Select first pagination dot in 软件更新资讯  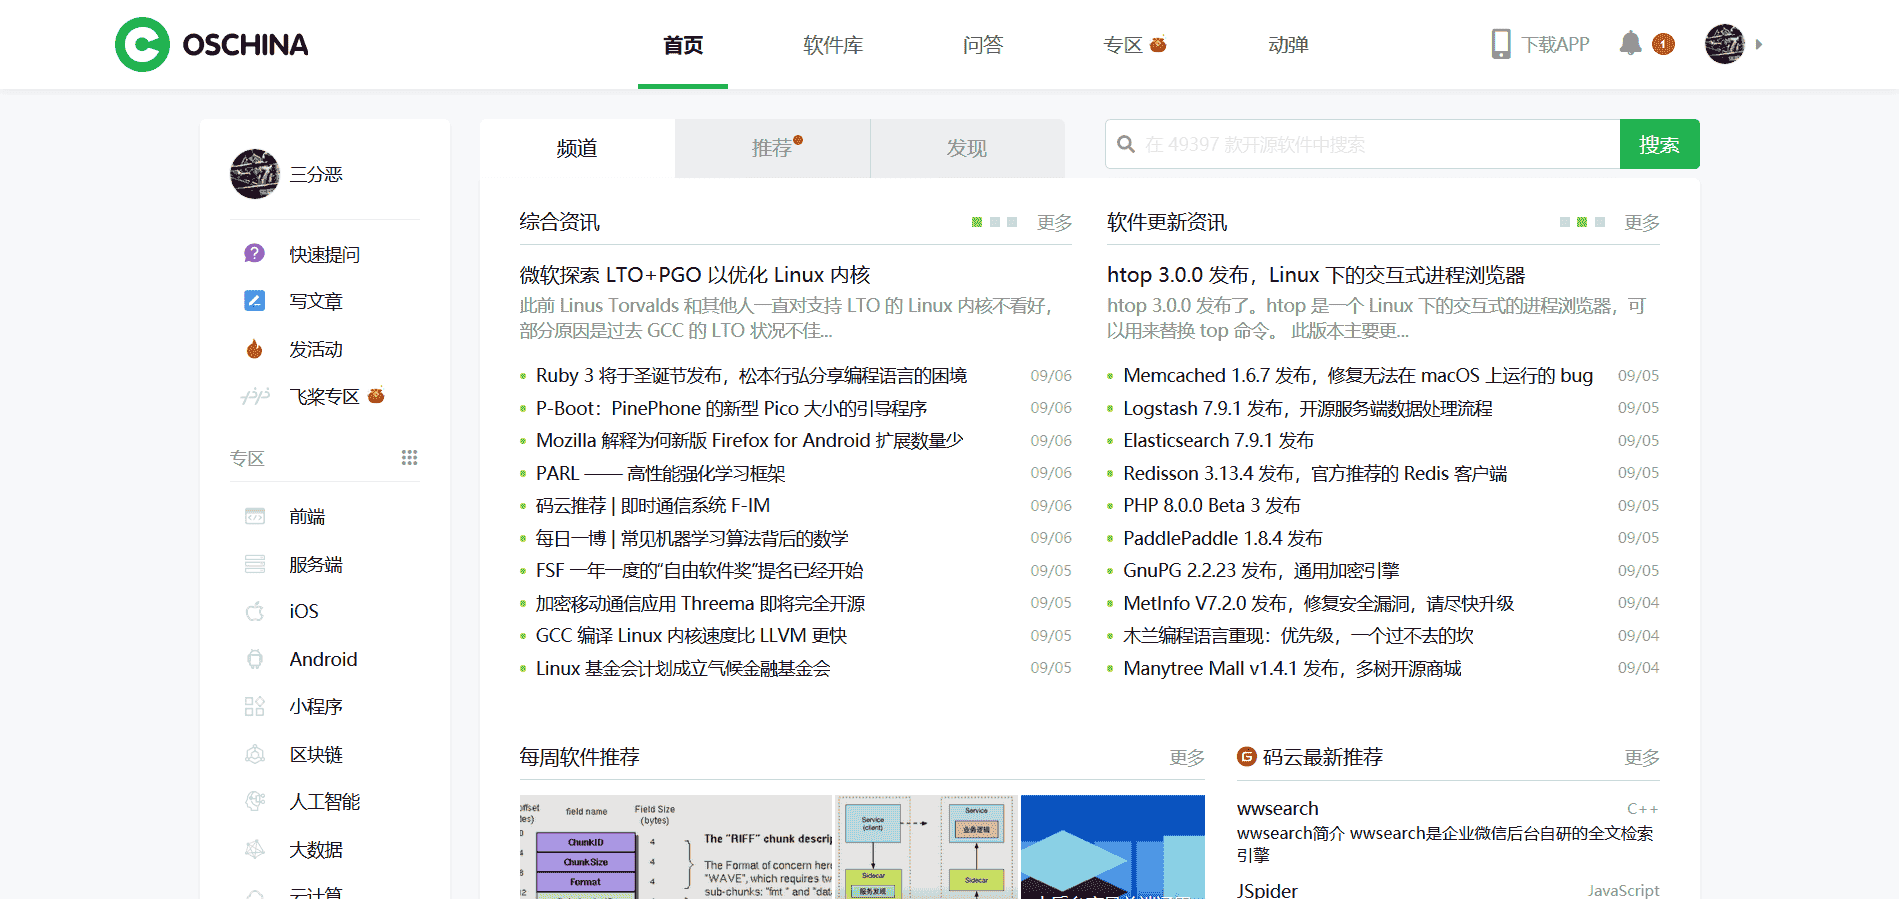coord(1565,222)
